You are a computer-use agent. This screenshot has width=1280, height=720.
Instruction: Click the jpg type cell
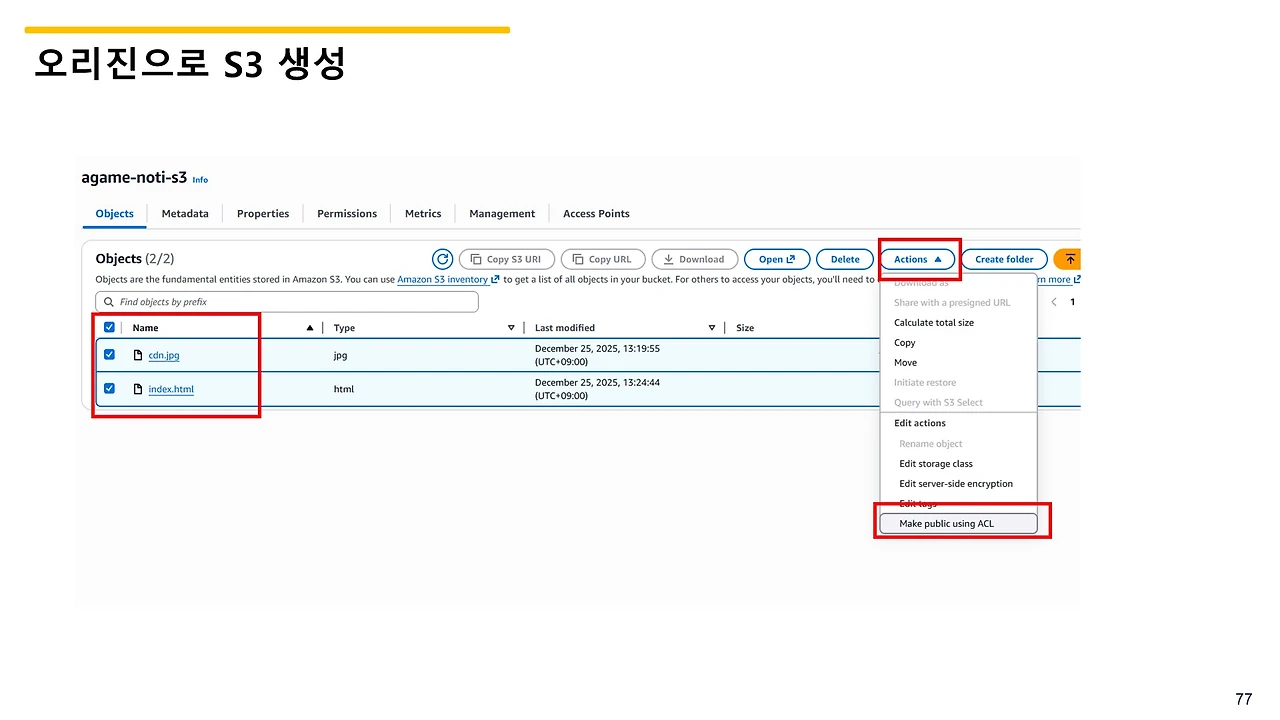tap(340, 355)
